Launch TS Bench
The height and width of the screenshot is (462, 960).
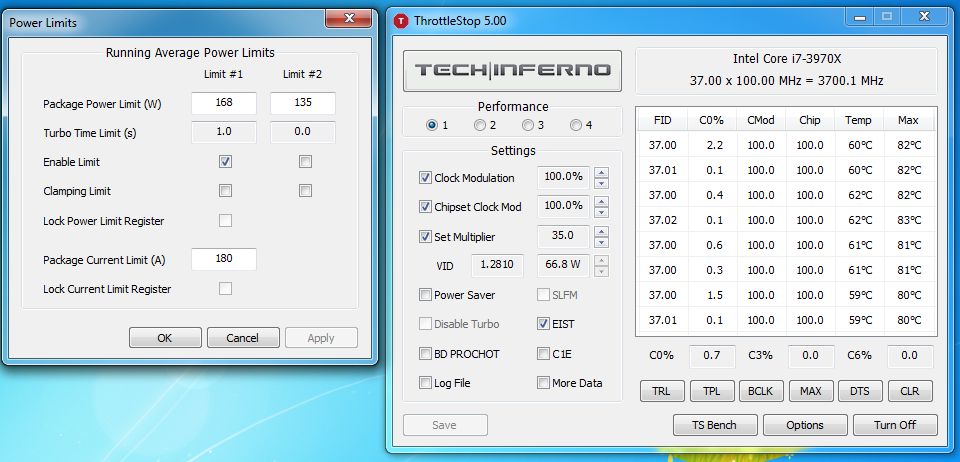(x=715, y=425)
